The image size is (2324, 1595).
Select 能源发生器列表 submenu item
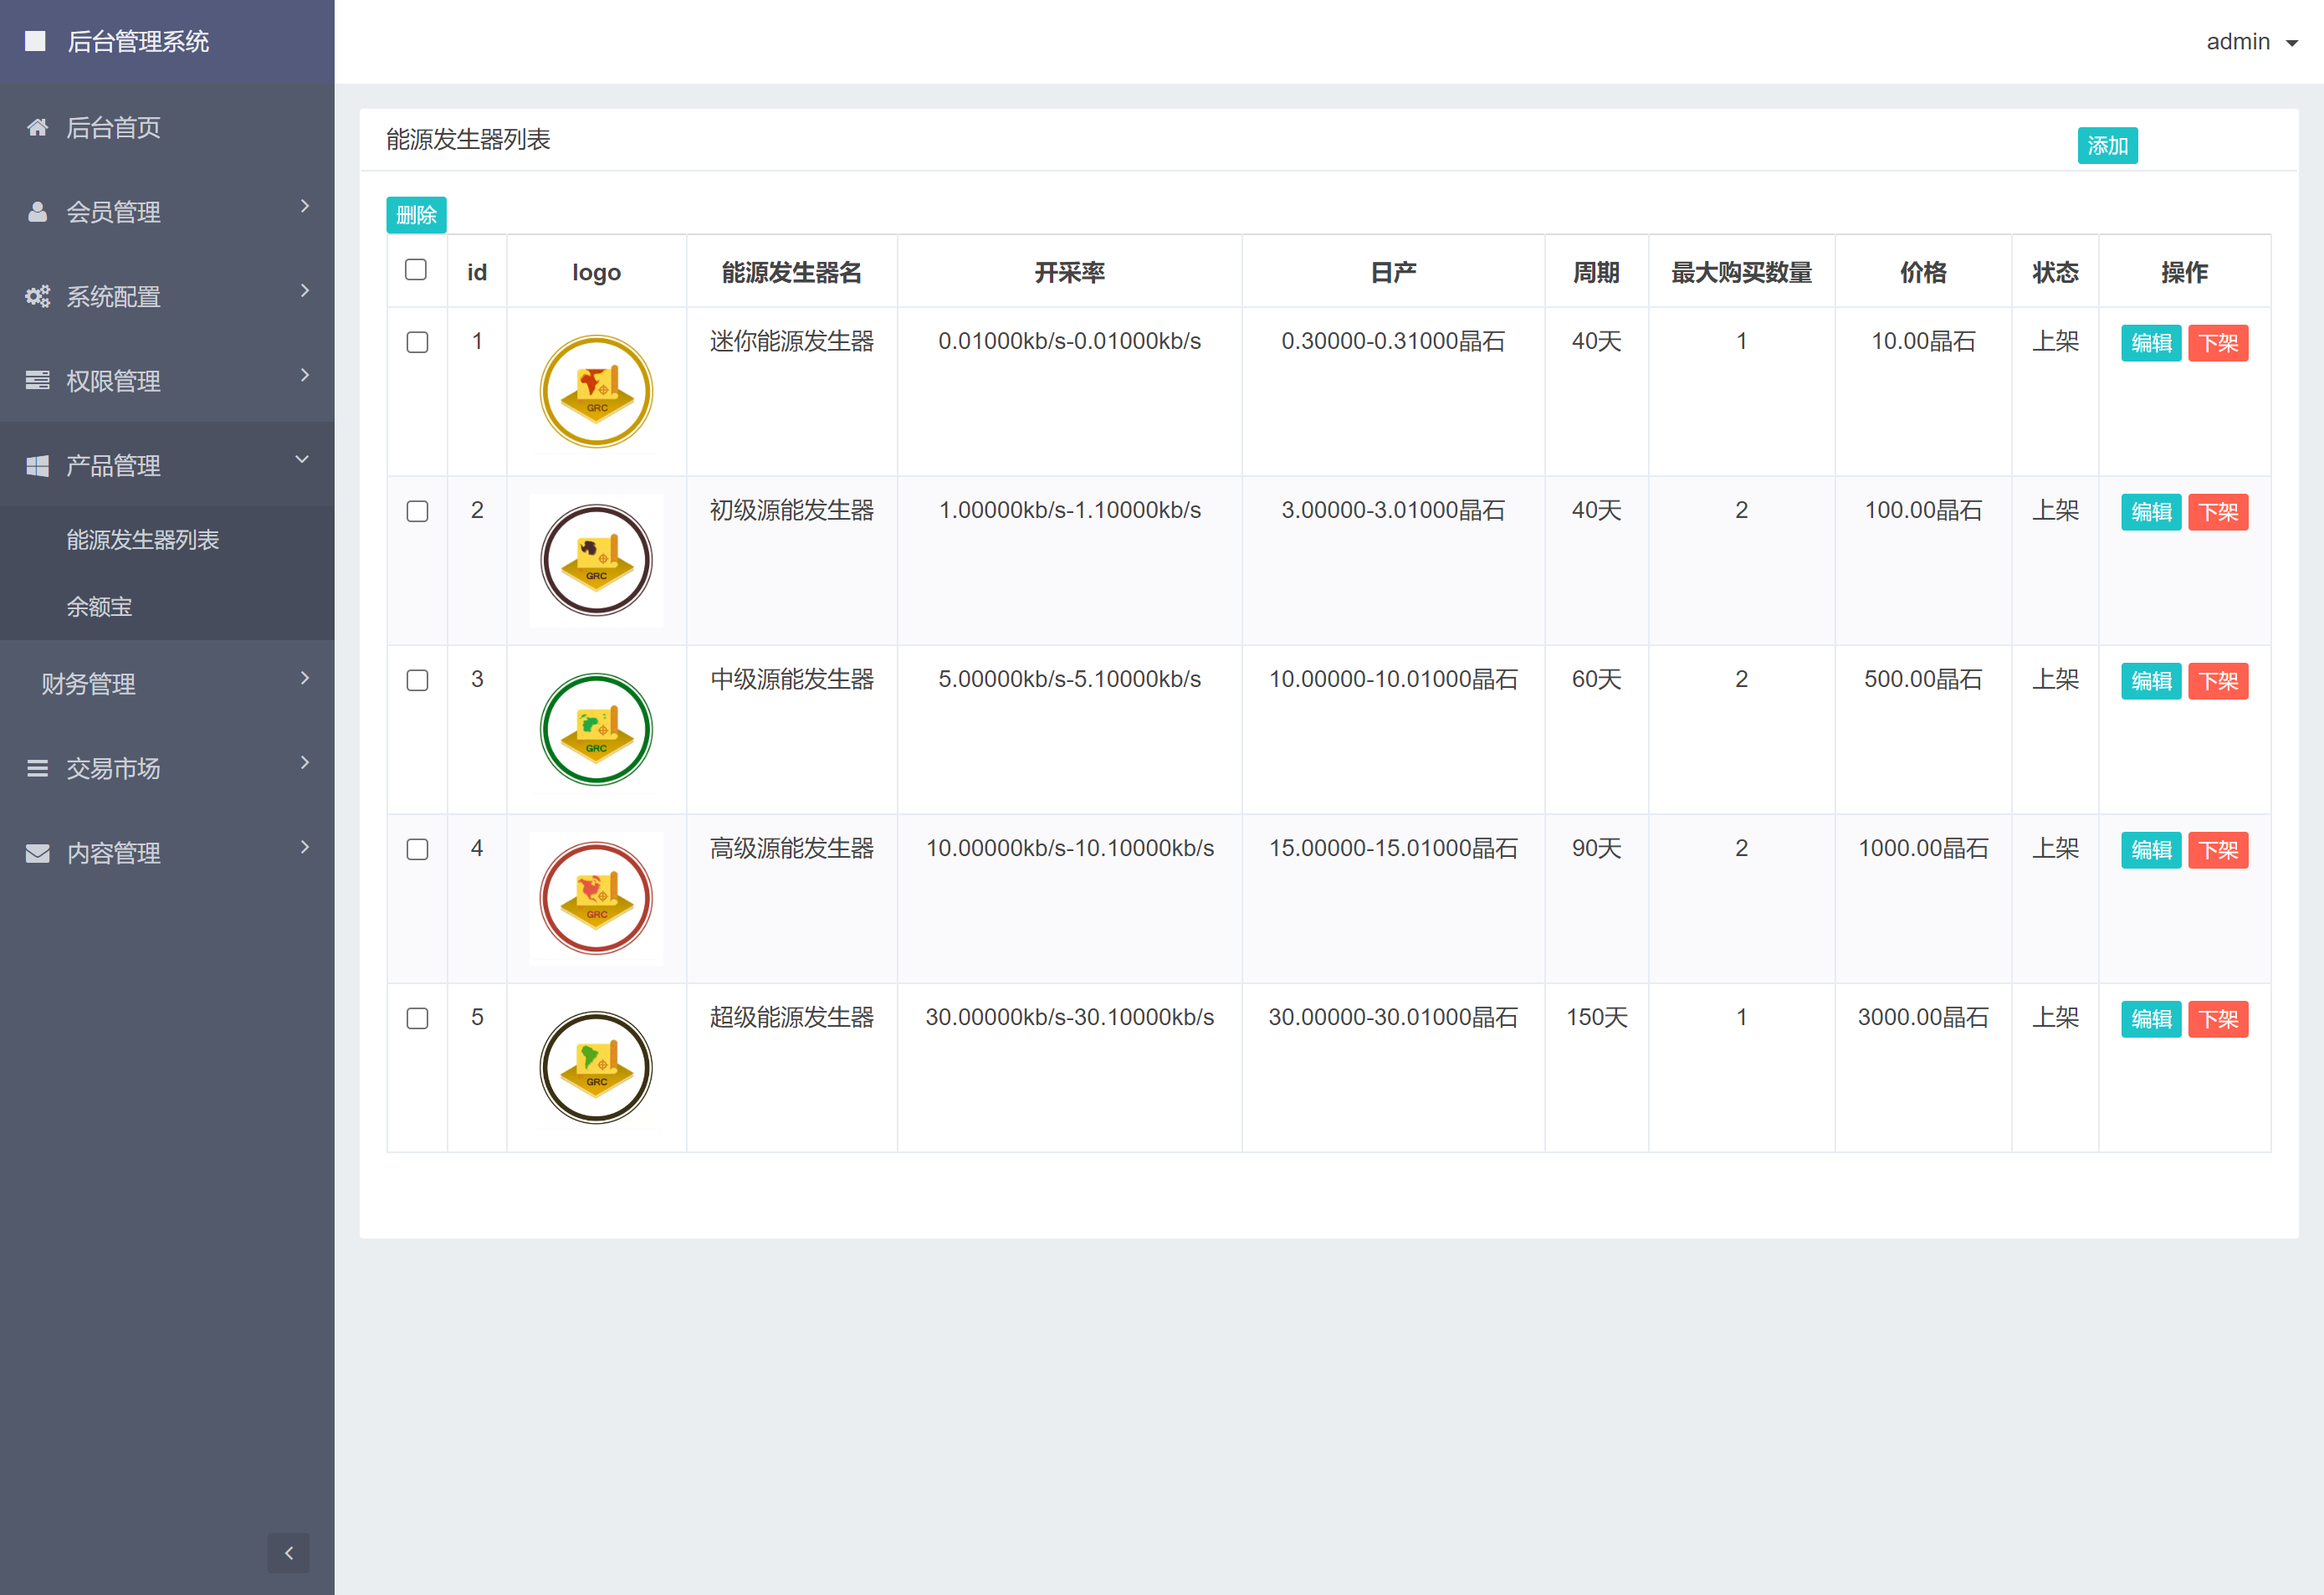(x=143, y=540)
